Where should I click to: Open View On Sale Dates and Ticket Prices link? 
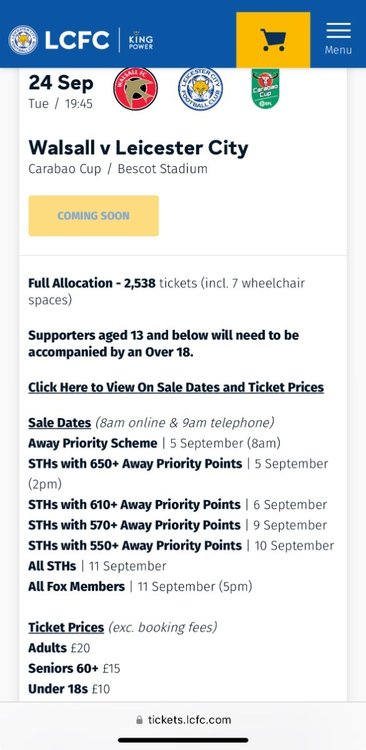pos(176,387)
